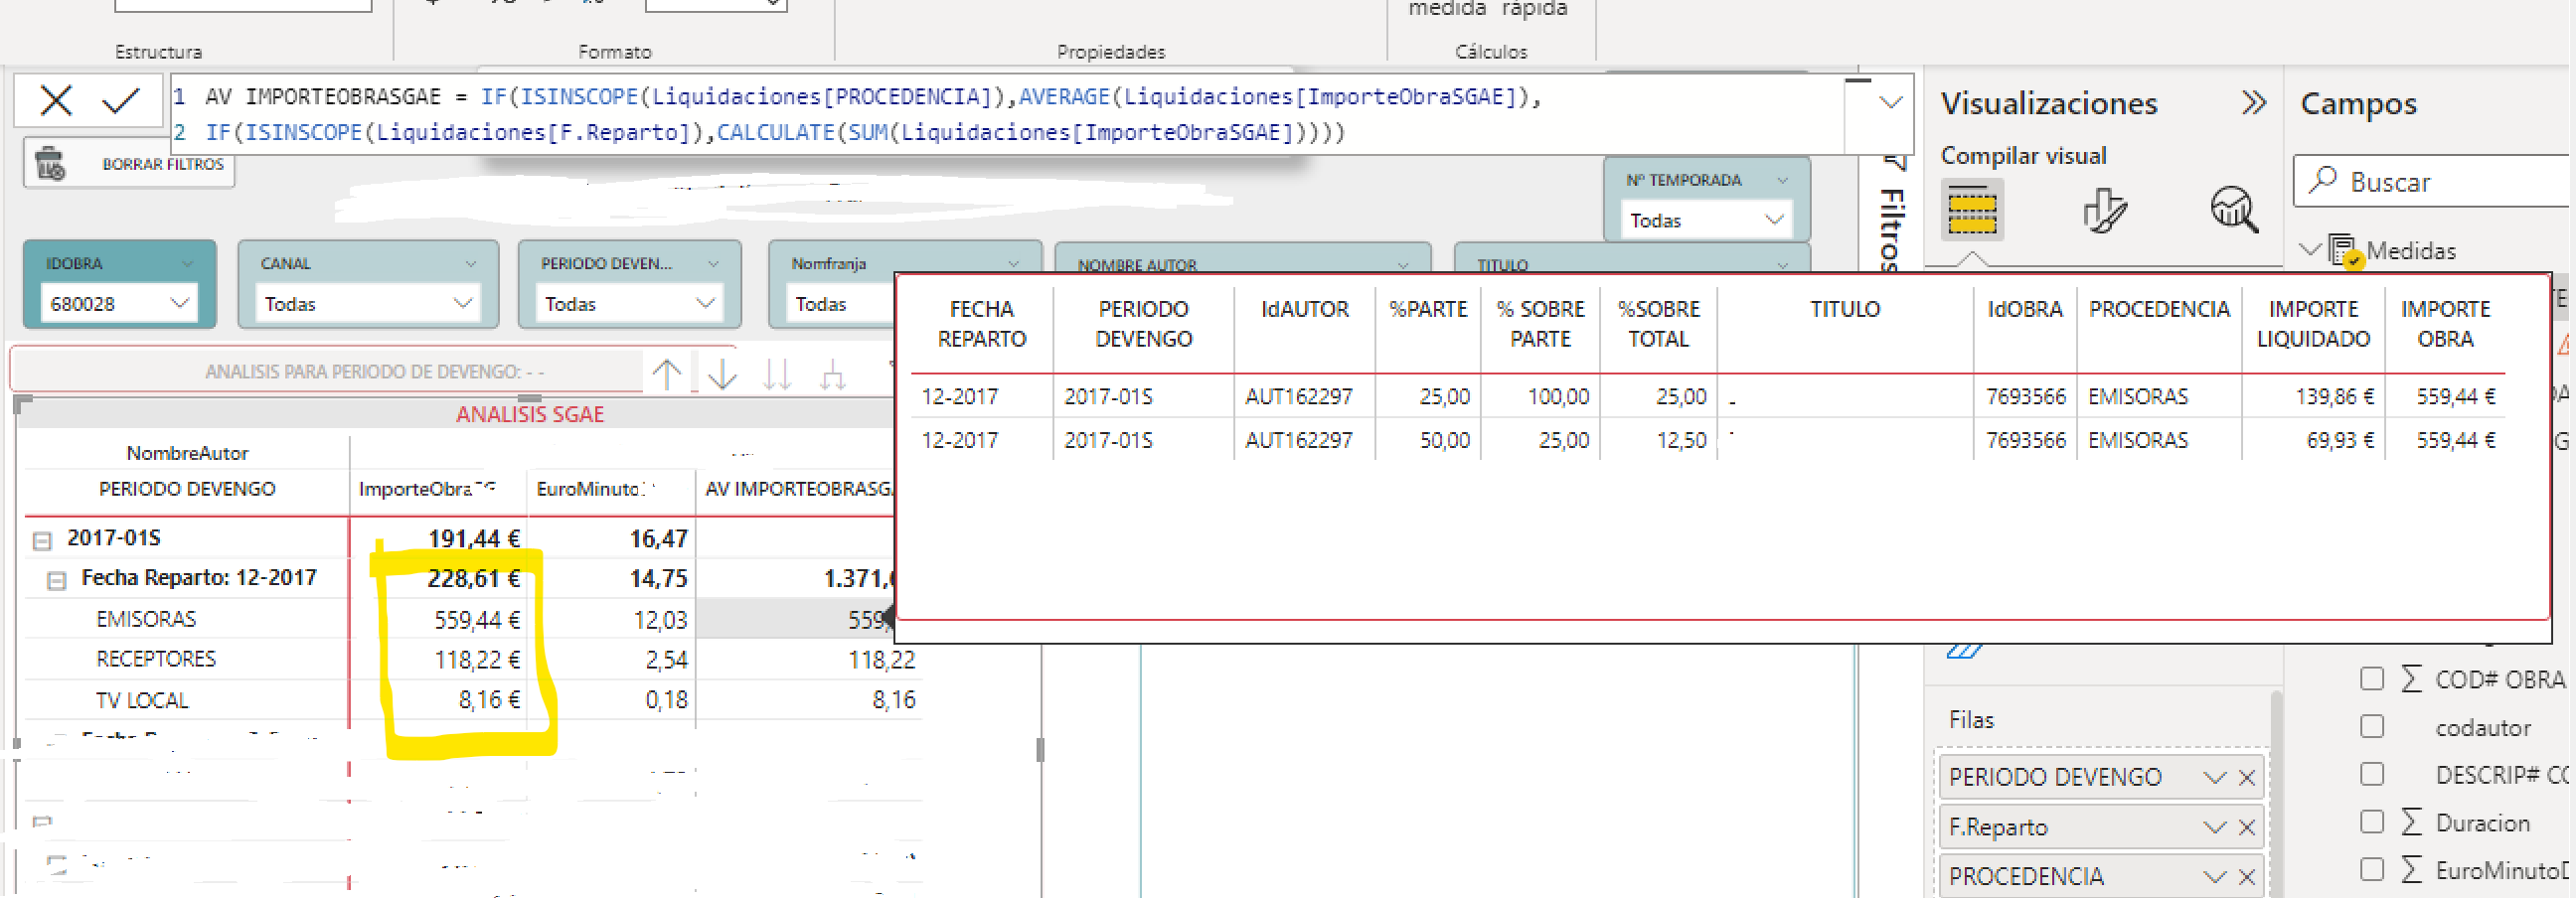Collapse the Medidas table chevron

tap(2310, 249)
